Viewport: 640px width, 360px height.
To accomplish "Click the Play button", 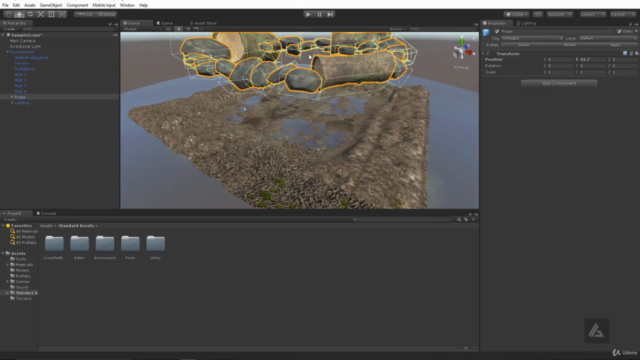I will 308,14.
